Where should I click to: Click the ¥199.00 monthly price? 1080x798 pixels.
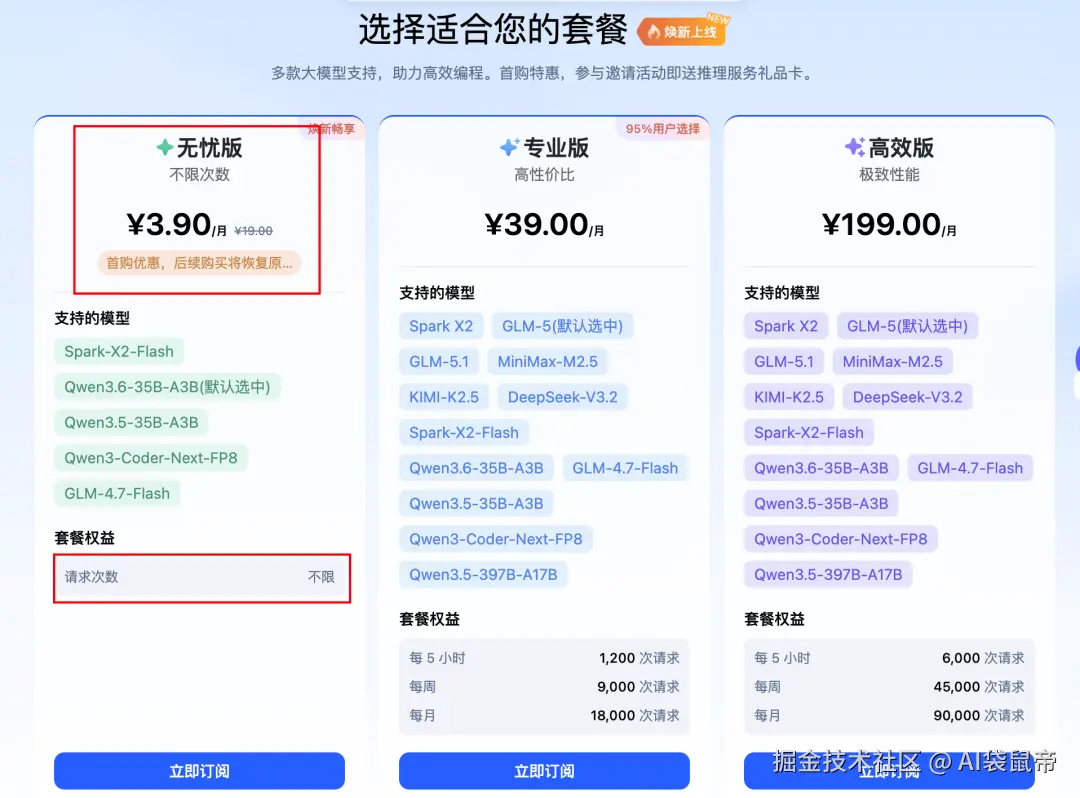coord(889,224)
